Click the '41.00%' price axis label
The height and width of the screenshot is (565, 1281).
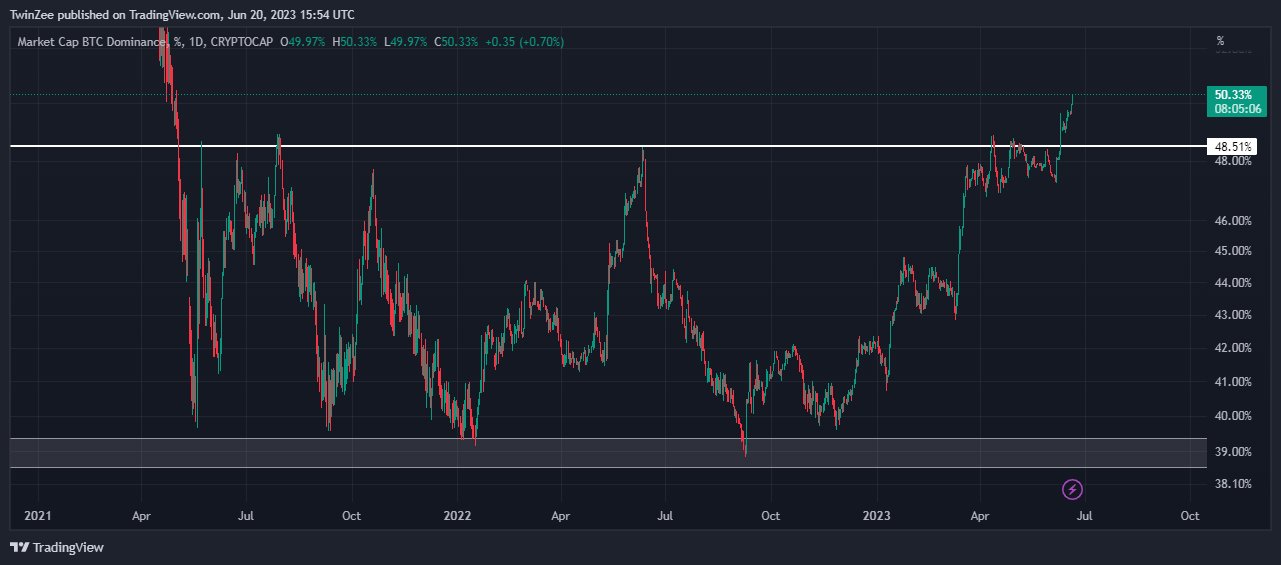(x=1233, y=382)
